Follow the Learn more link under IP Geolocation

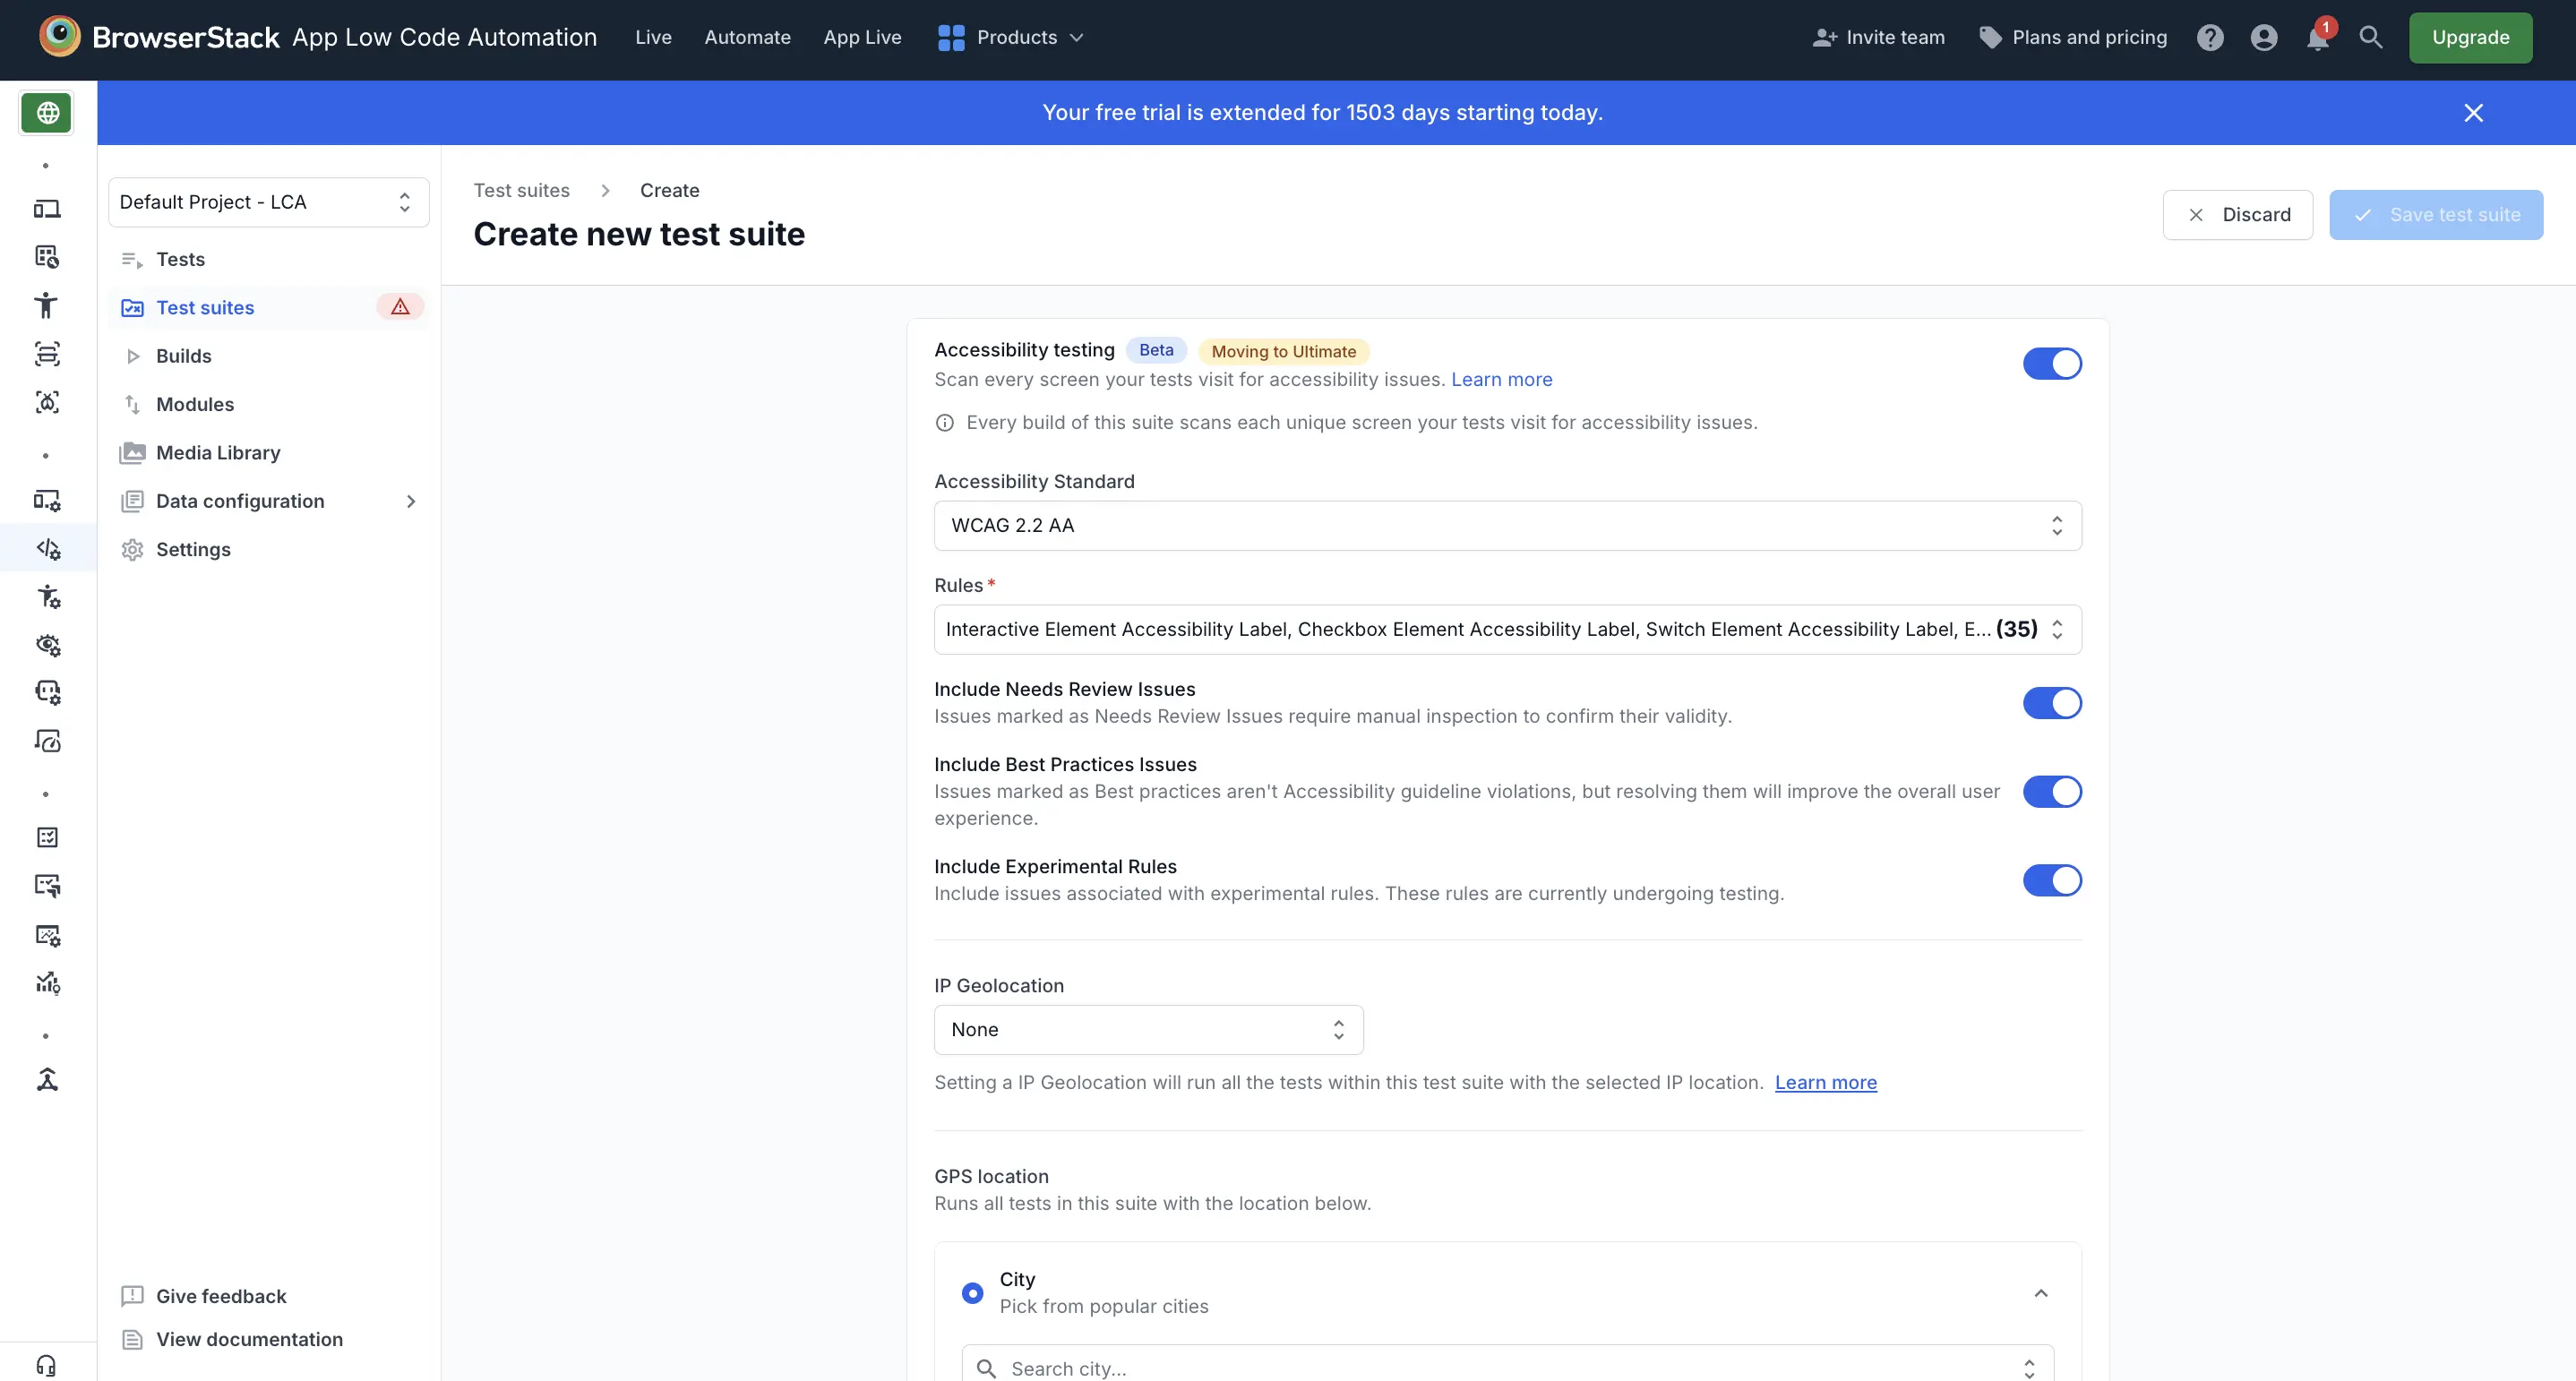tap(1825, 1082)
